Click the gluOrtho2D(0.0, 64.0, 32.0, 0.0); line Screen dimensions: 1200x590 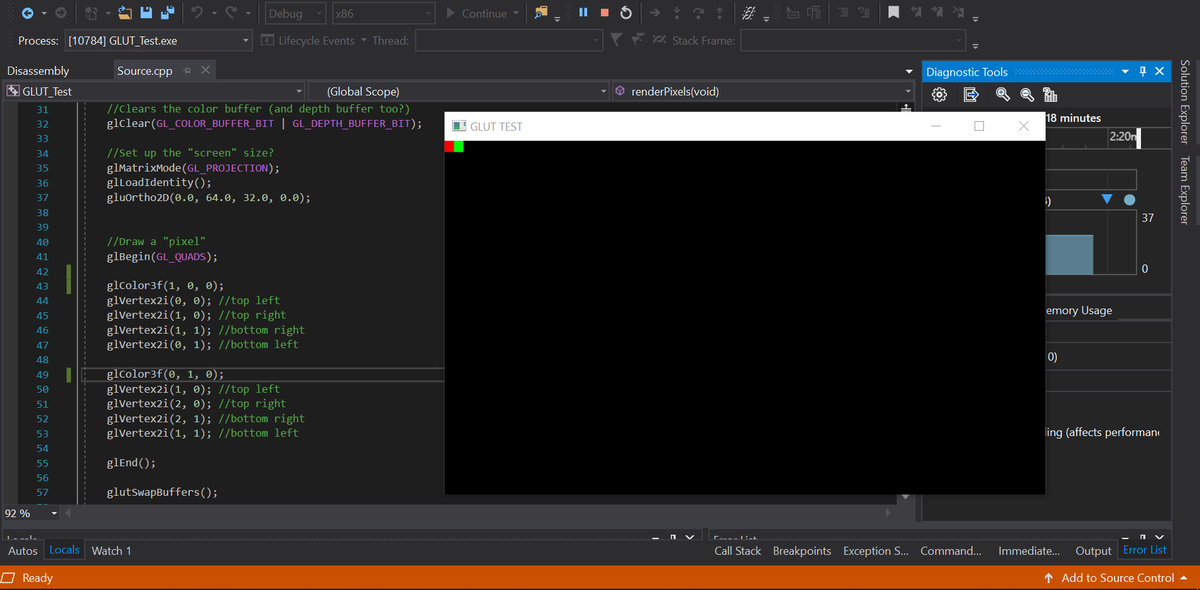tap(208, 197)
